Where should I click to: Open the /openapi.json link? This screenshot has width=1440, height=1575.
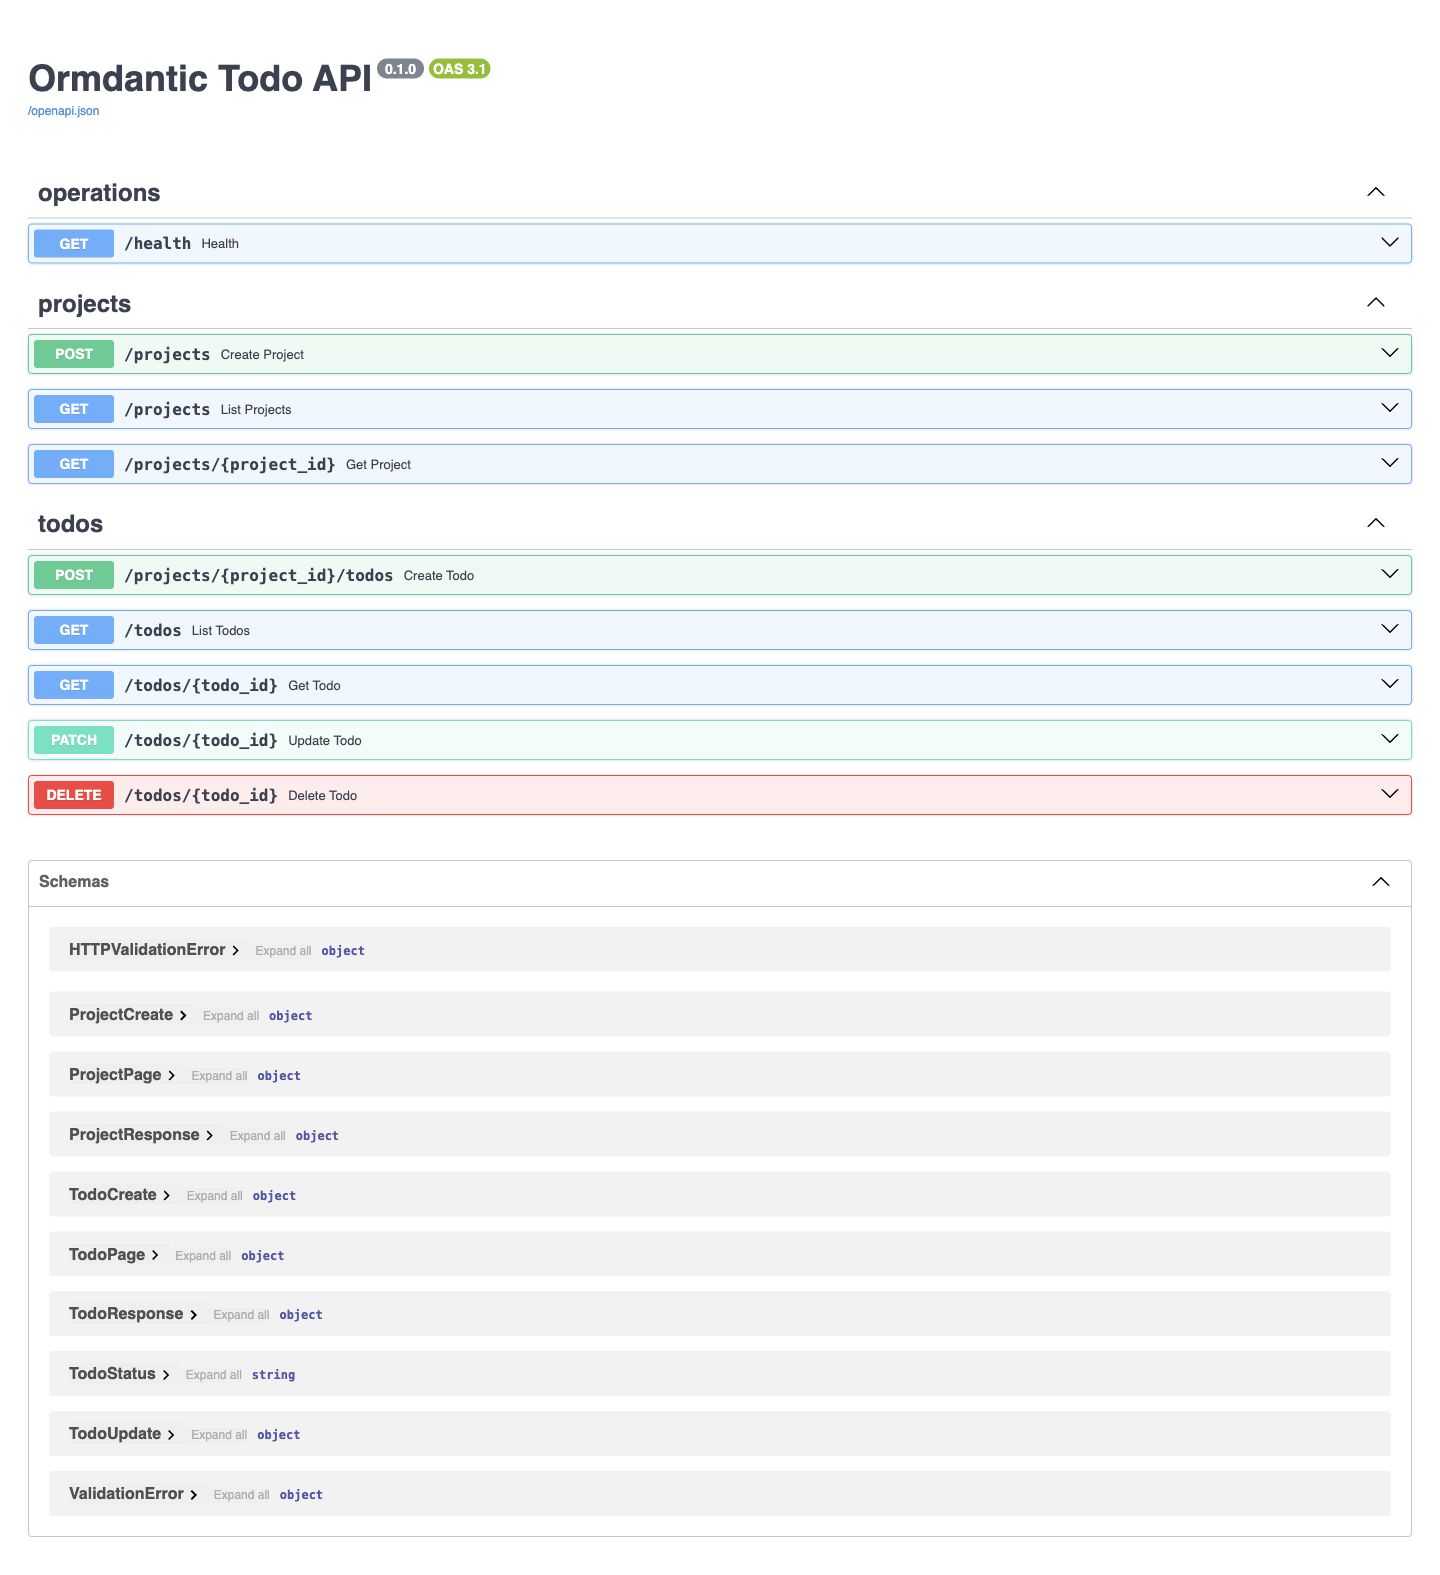[x=63, y=111]
